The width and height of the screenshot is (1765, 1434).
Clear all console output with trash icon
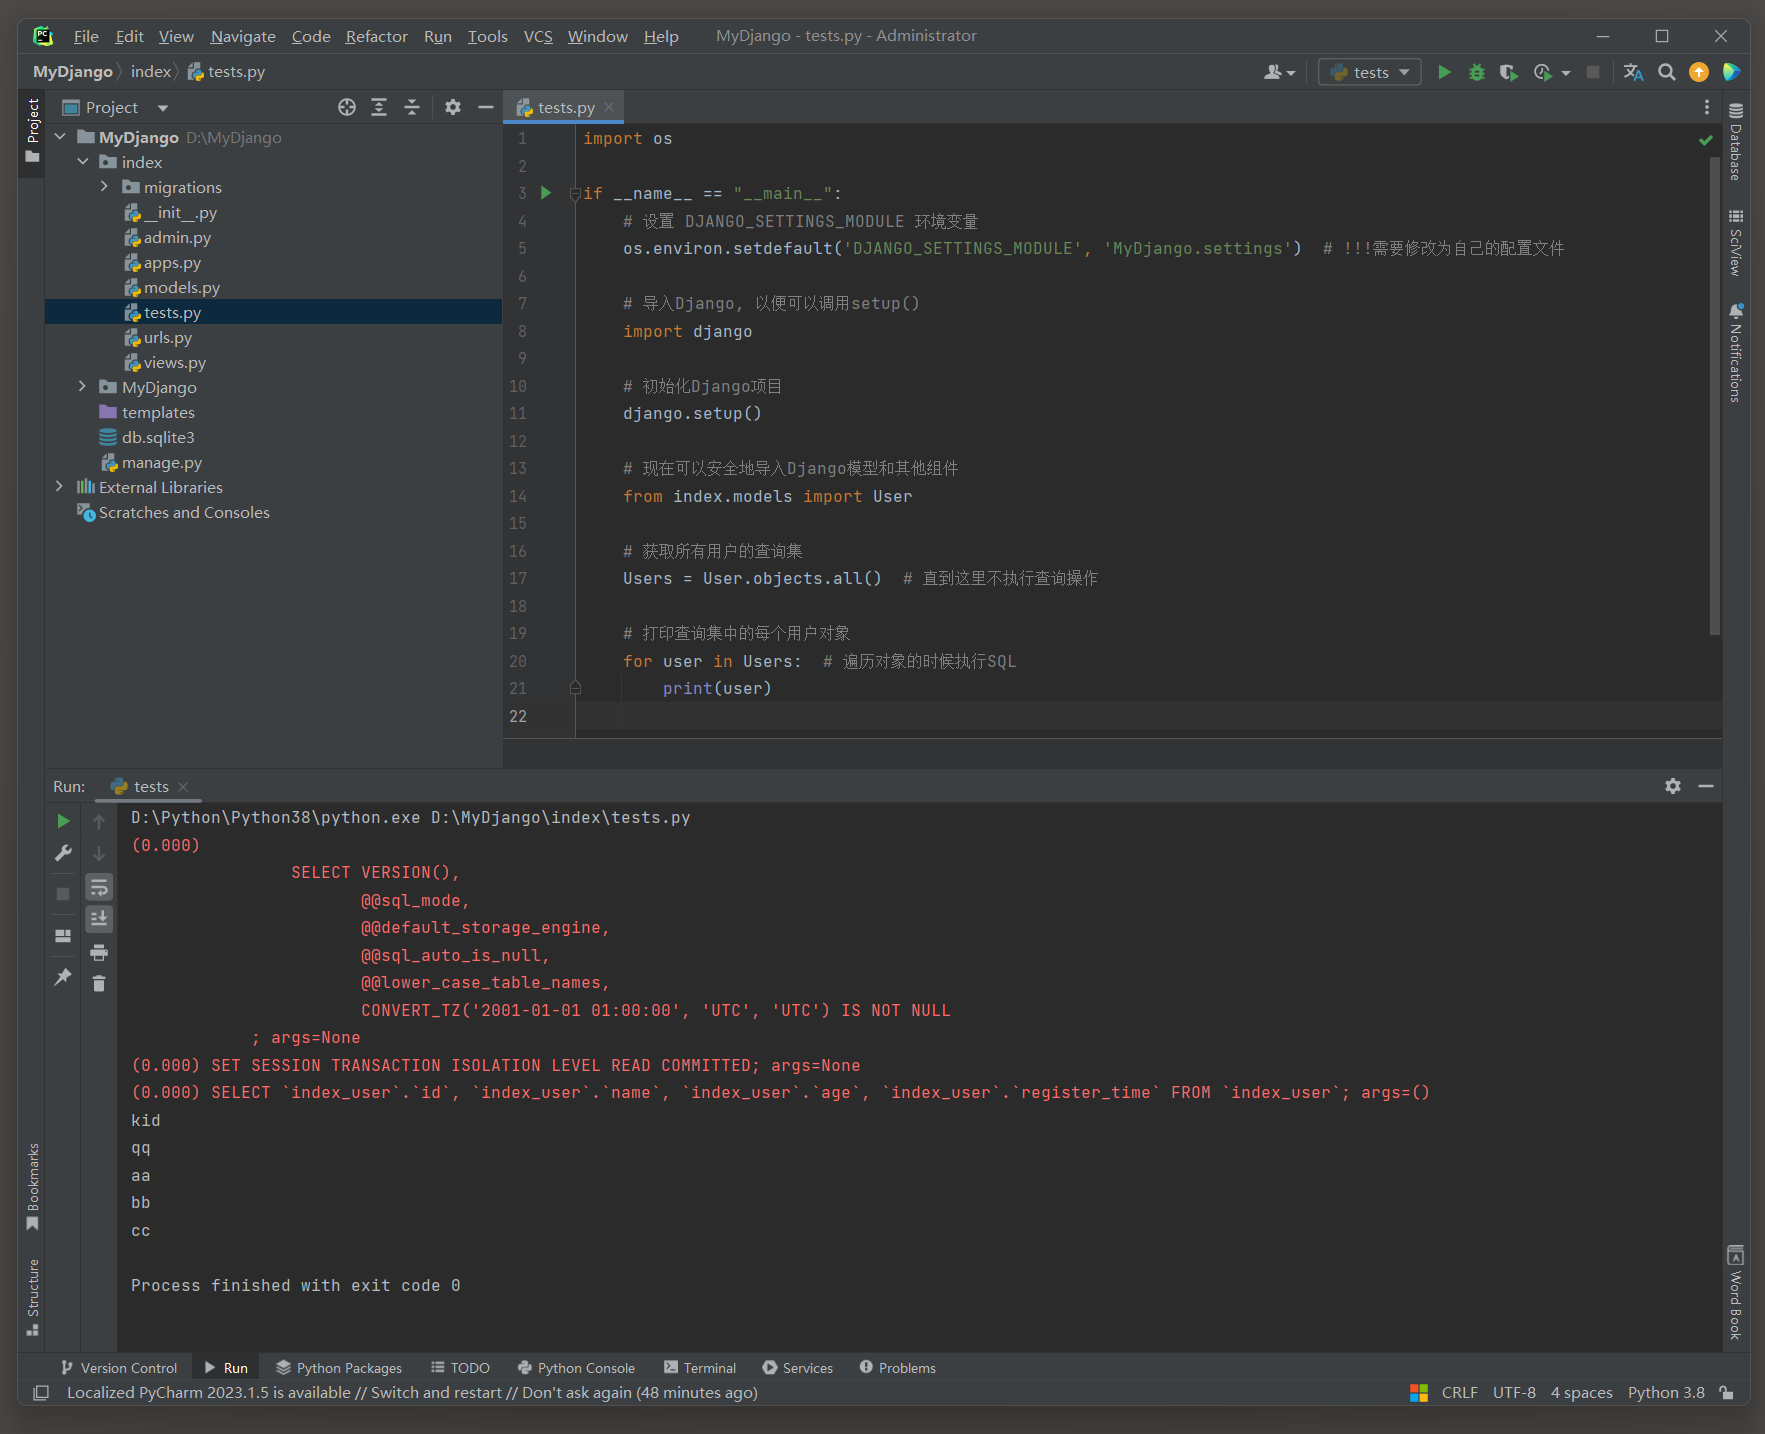pos(99,984)
